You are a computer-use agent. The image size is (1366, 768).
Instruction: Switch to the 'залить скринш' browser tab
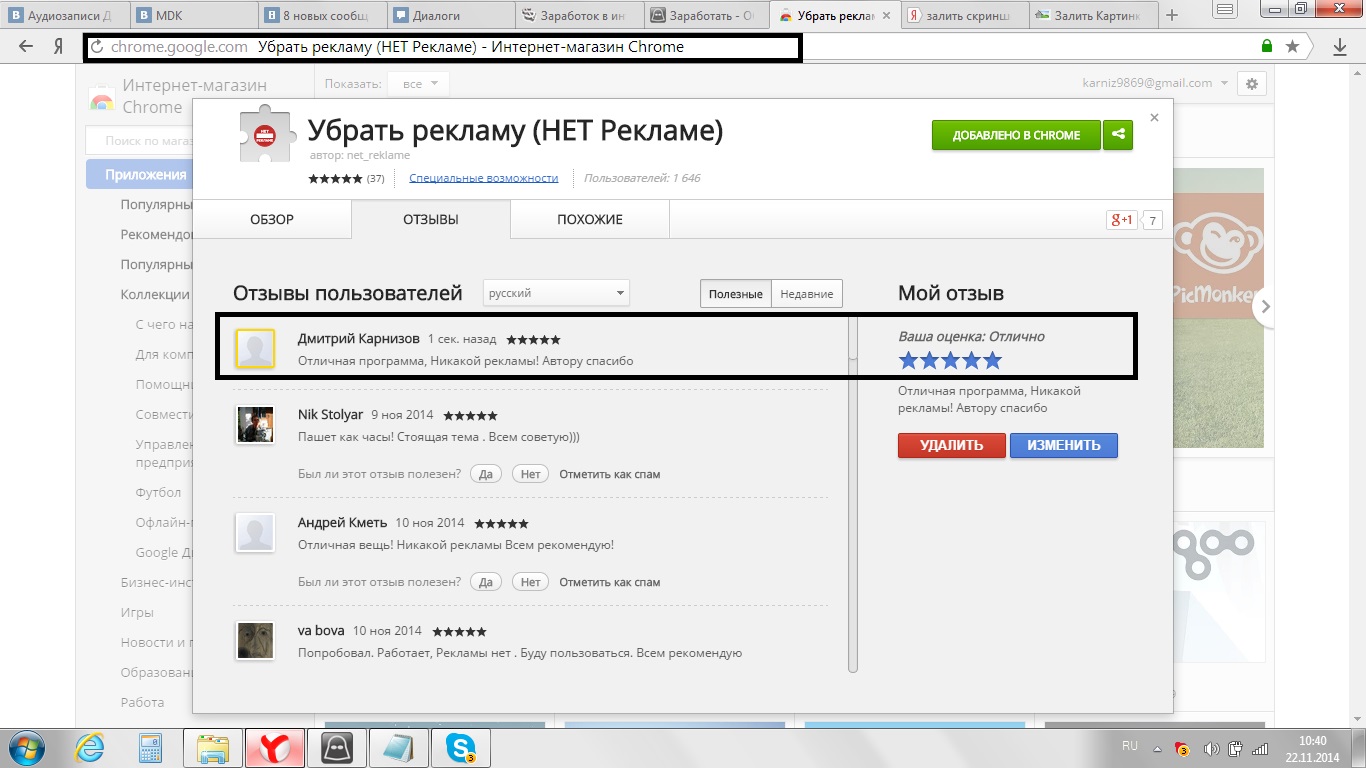965,16
